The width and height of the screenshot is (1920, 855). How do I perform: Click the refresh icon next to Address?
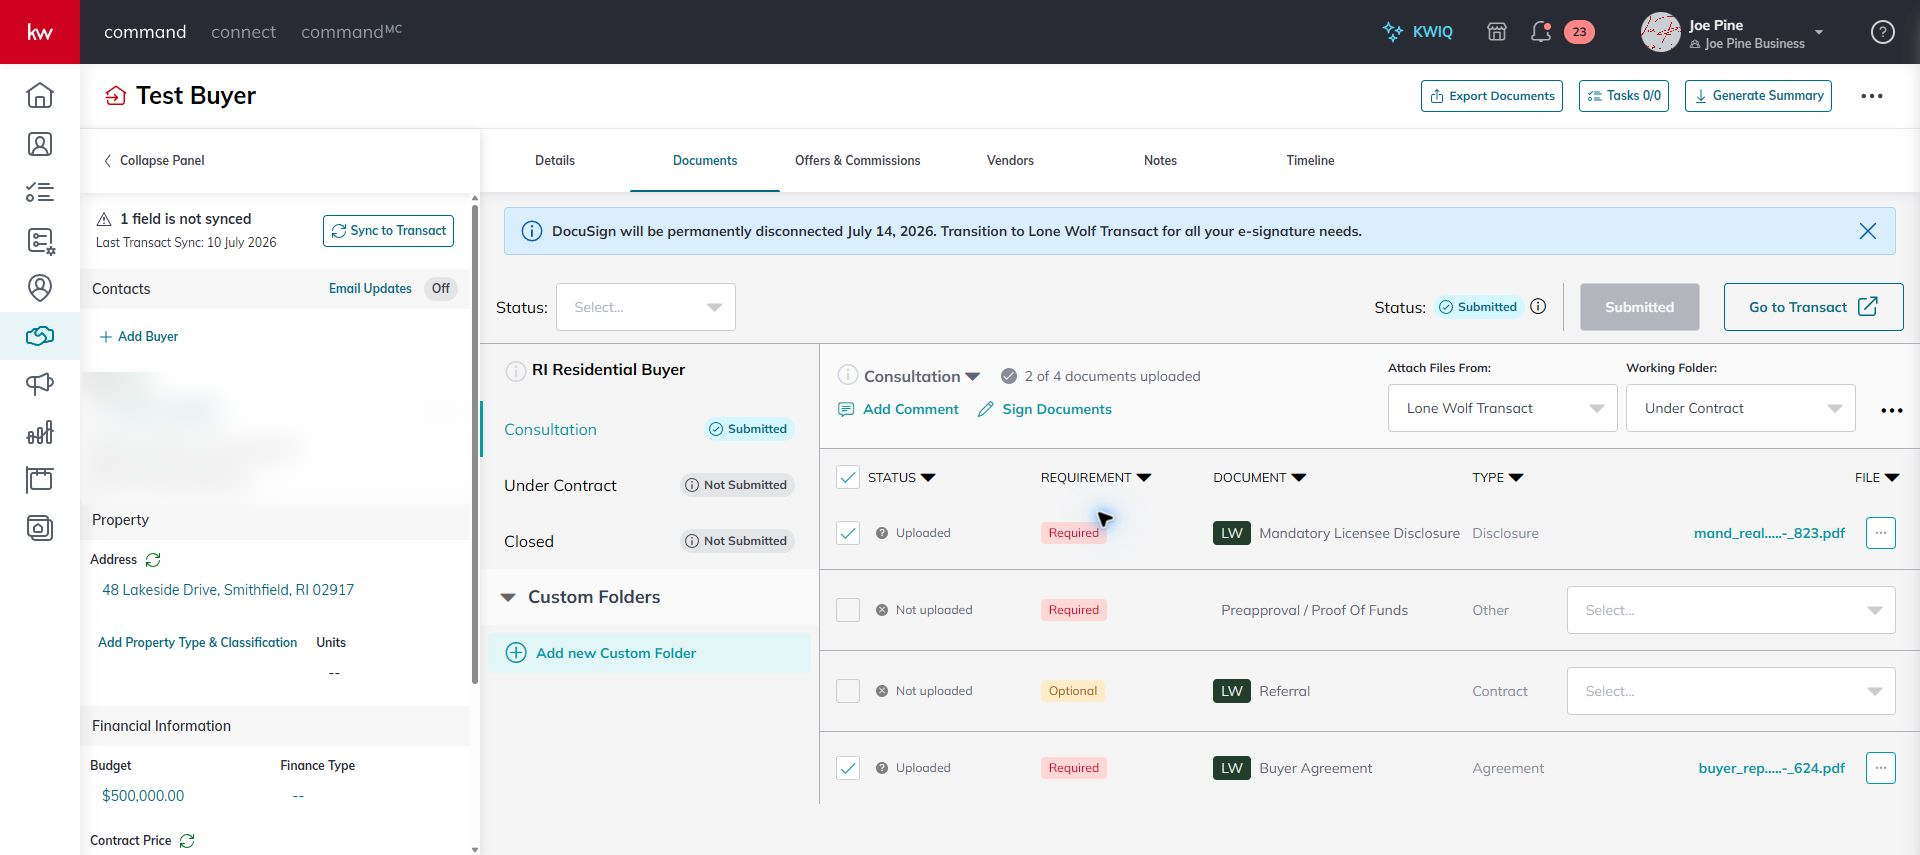153,560
